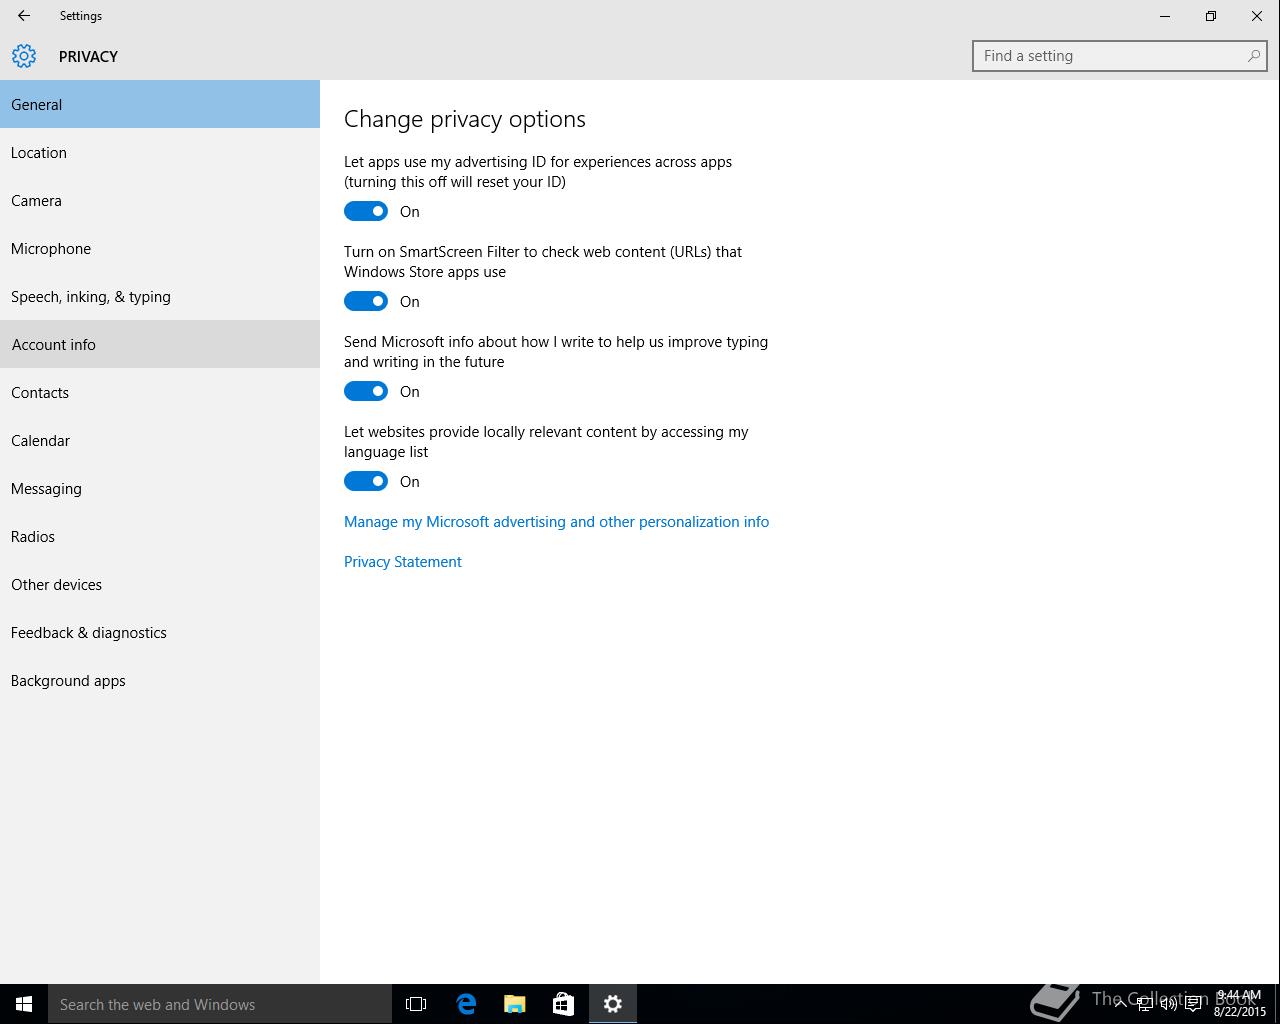Image resolution: width=1280 pixels, height=1024 pixels.
Task: Open Speech, inking, & typing settings
Action: point(160,296)
